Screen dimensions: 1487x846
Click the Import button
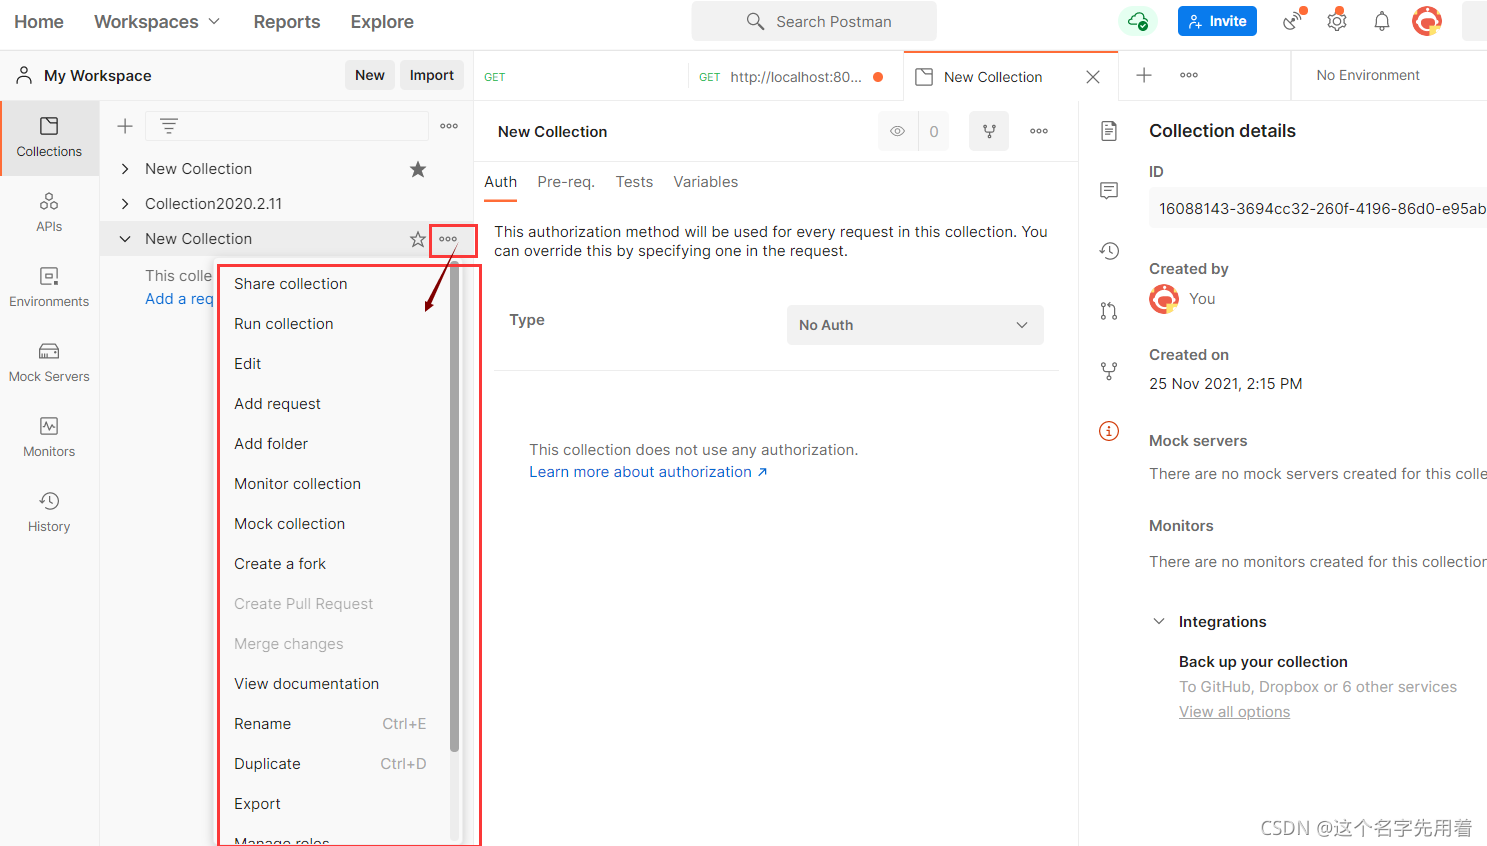tap(432, 75)
